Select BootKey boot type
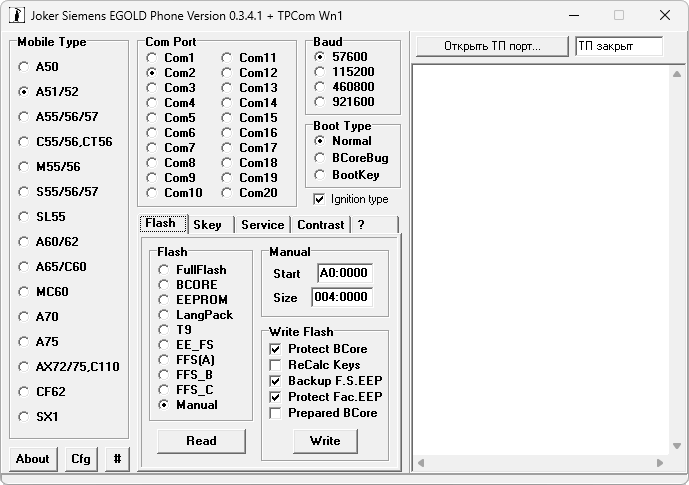This screenshot has width=689, height=485. pyautogui.click(x=347, y=175)
